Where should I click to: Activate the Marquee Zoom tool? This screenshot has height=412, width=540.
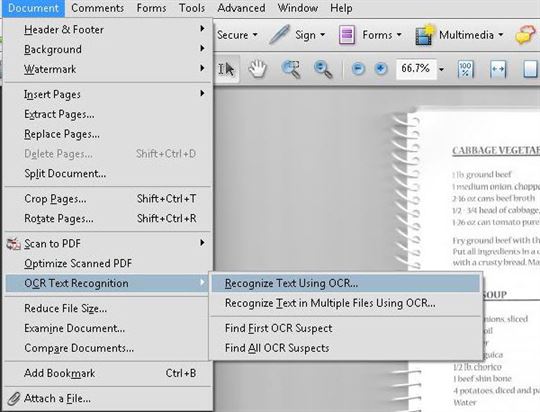click(291, 69)
